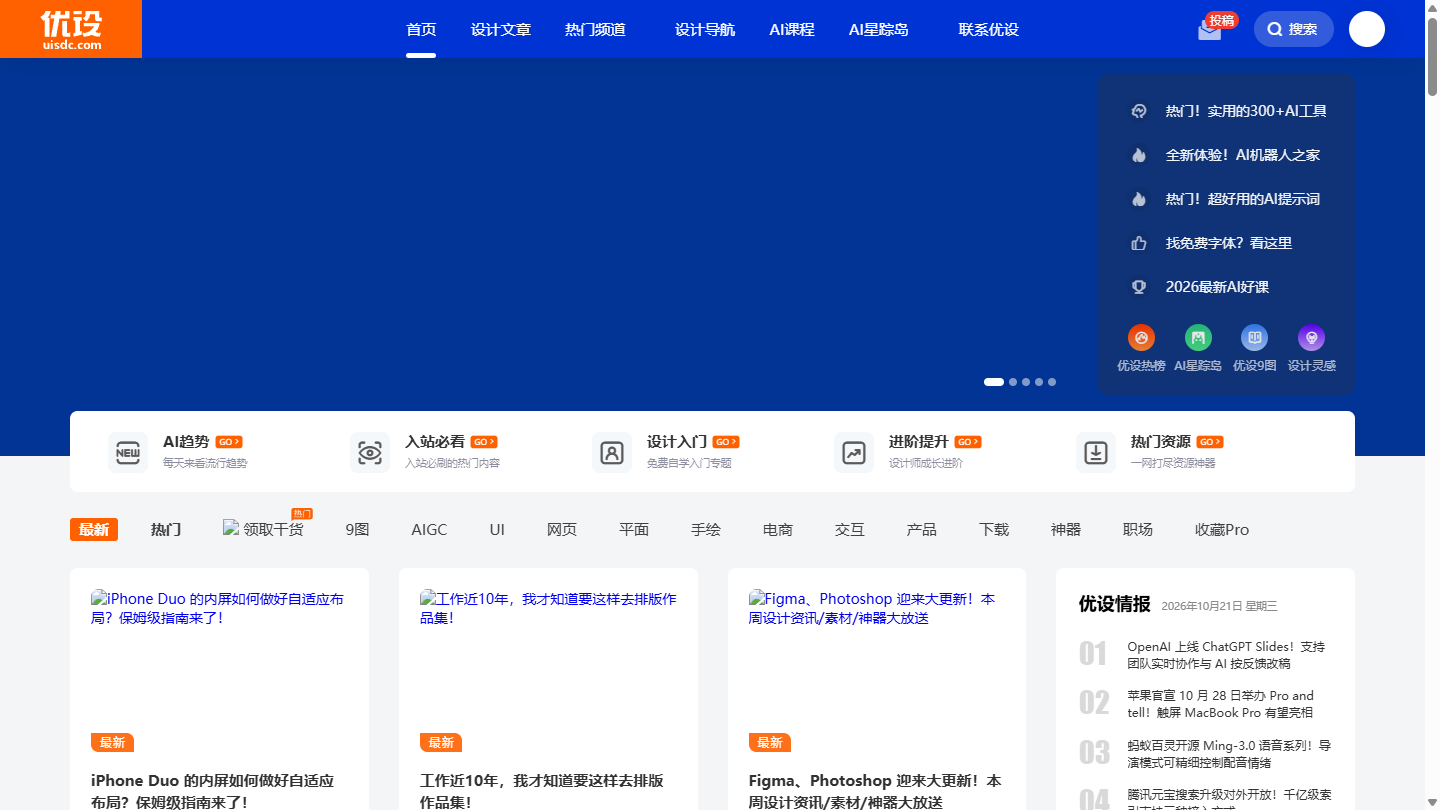This screenshot has height=810, width=1440.
Task: Open 优设热榜 orange round icon
Action: point(1141,338)
